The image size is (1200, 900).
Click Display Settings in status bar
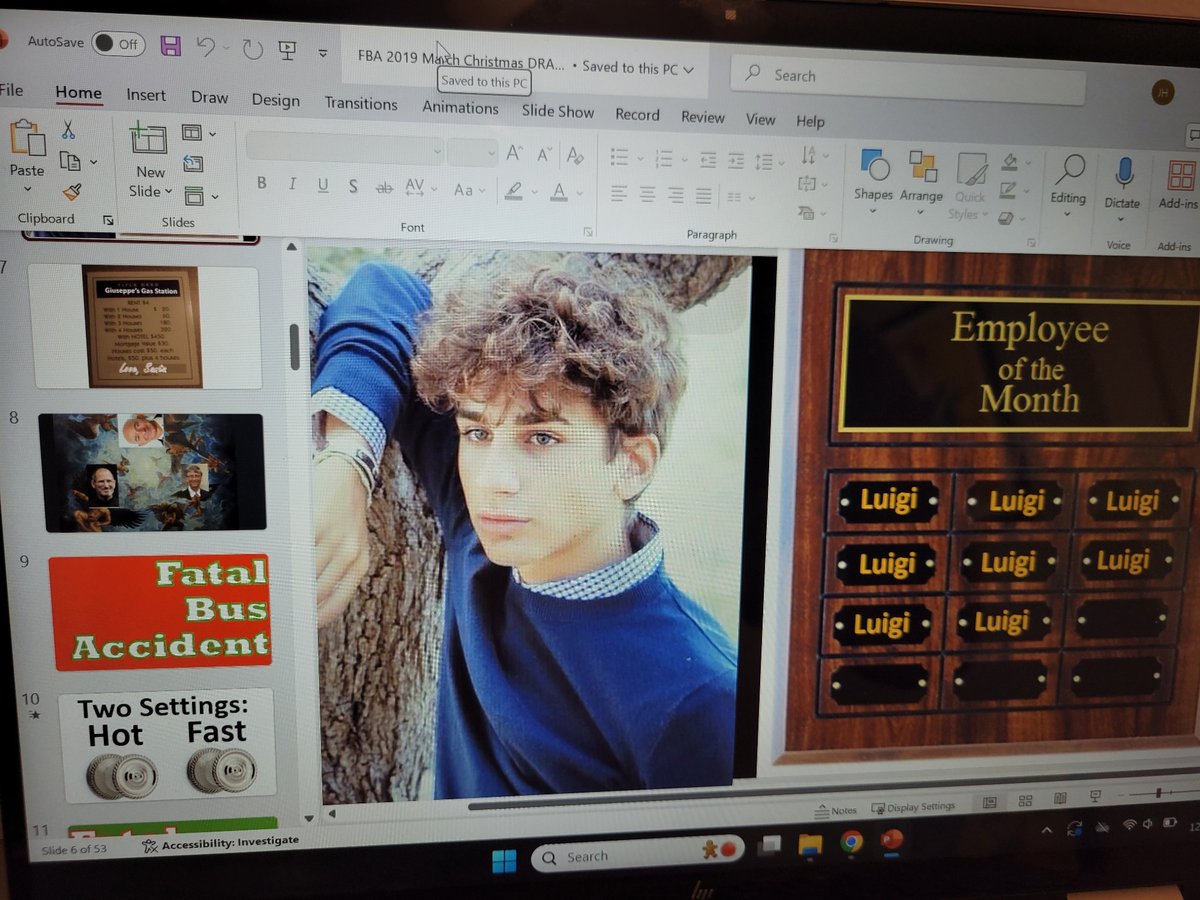(914, 806)
